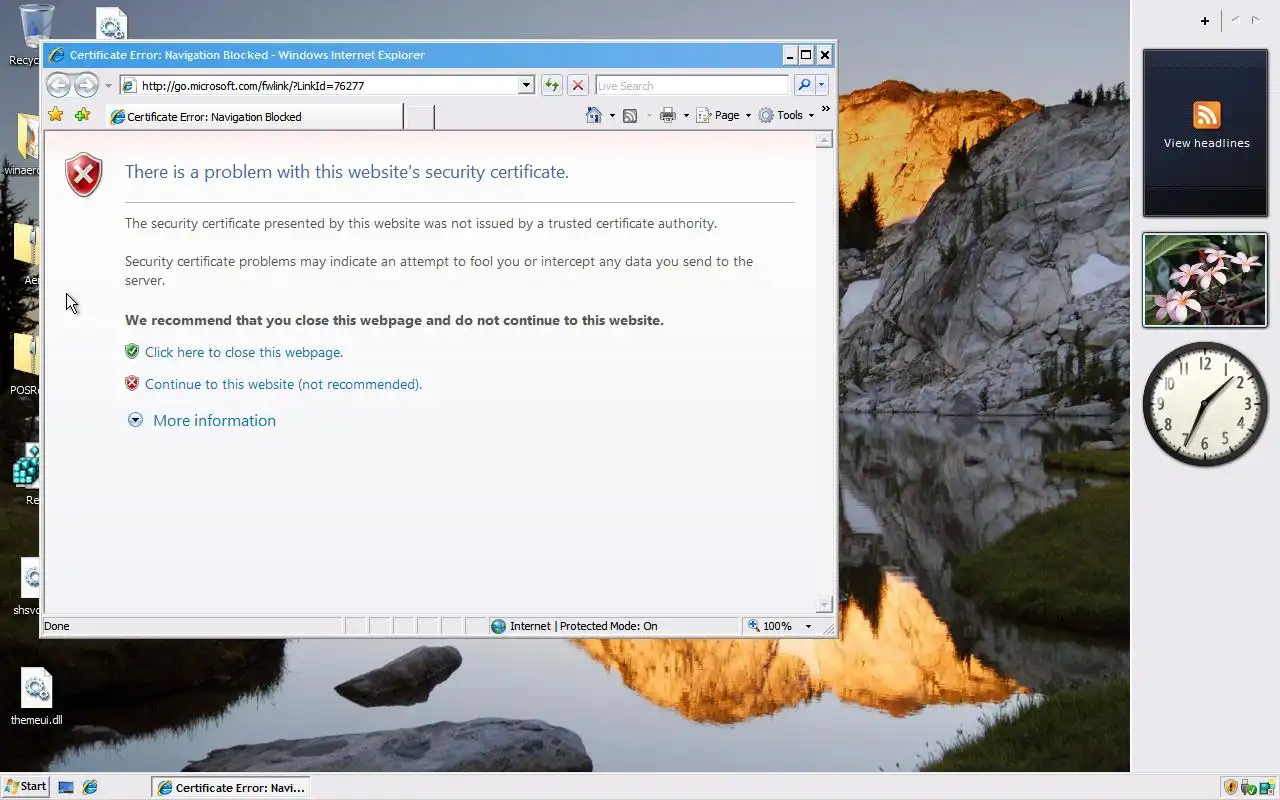Click the RSS Feeds toolbar icon
Screen dimensions: 1280x800
click(x=630, y=116)
